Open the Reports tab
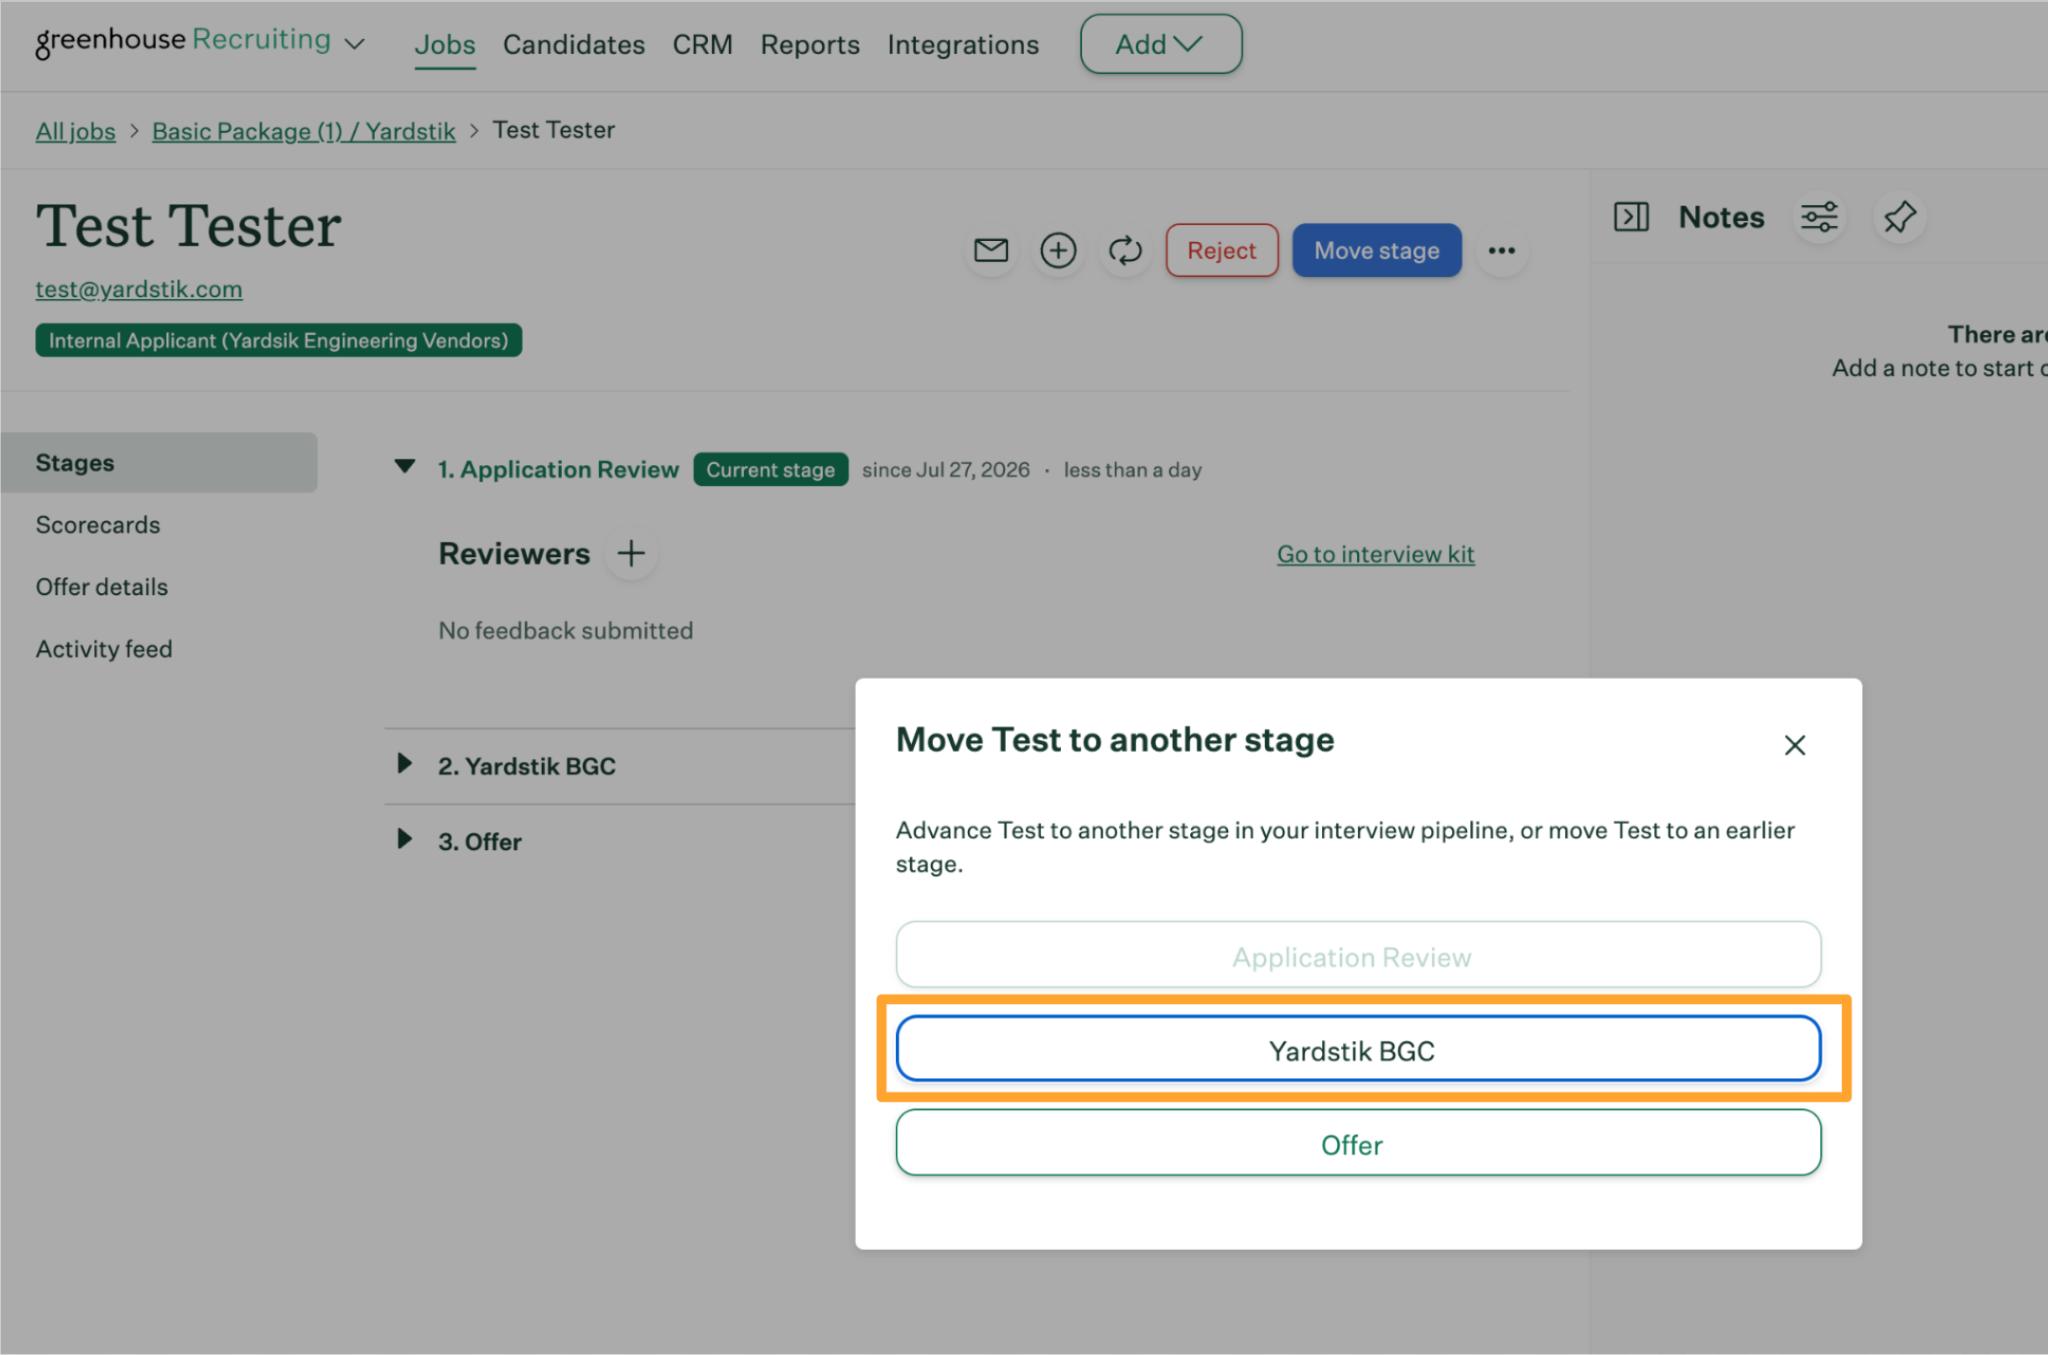Image resolution: width=2048 pixels, height=1355 pixels. click(809, 45)
